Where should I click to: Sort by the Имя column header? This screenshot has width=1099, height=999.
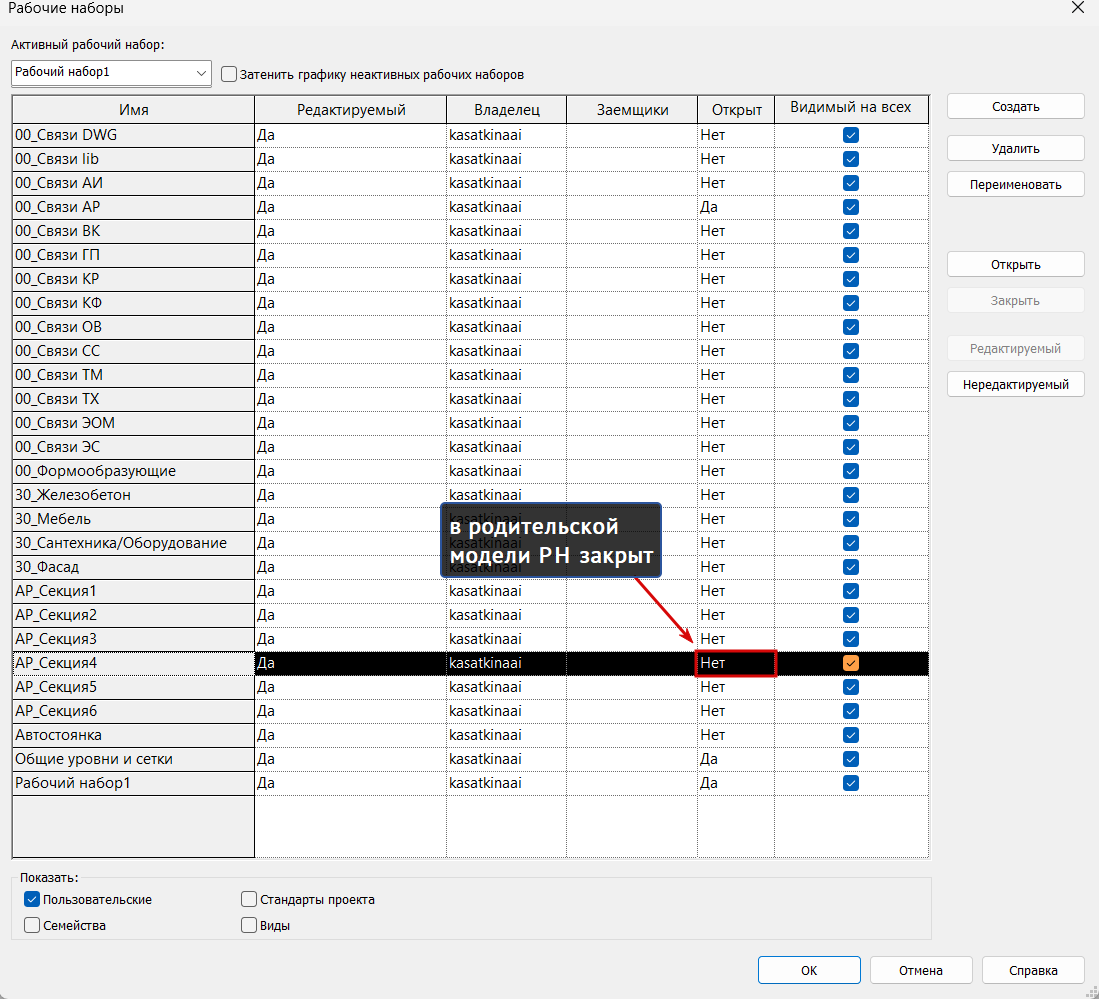pos(133,110)
